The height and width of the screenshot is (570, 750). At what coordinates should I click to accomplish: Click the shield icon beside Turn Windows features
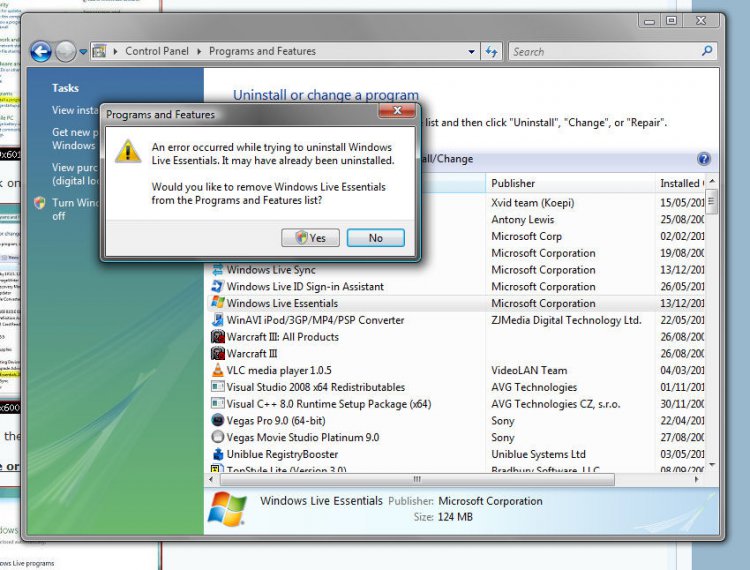tap(40, 203)
